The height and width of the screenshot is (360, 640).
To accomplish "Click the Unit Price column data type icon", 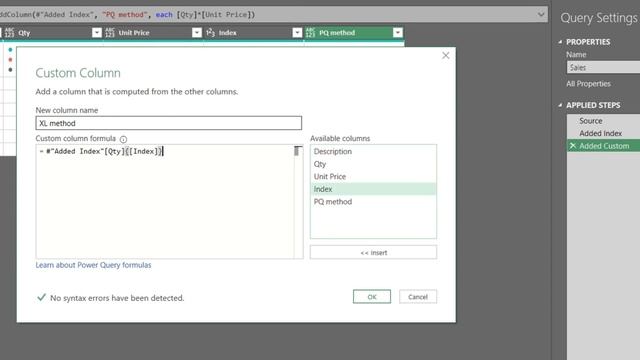I will pos(109,33).
